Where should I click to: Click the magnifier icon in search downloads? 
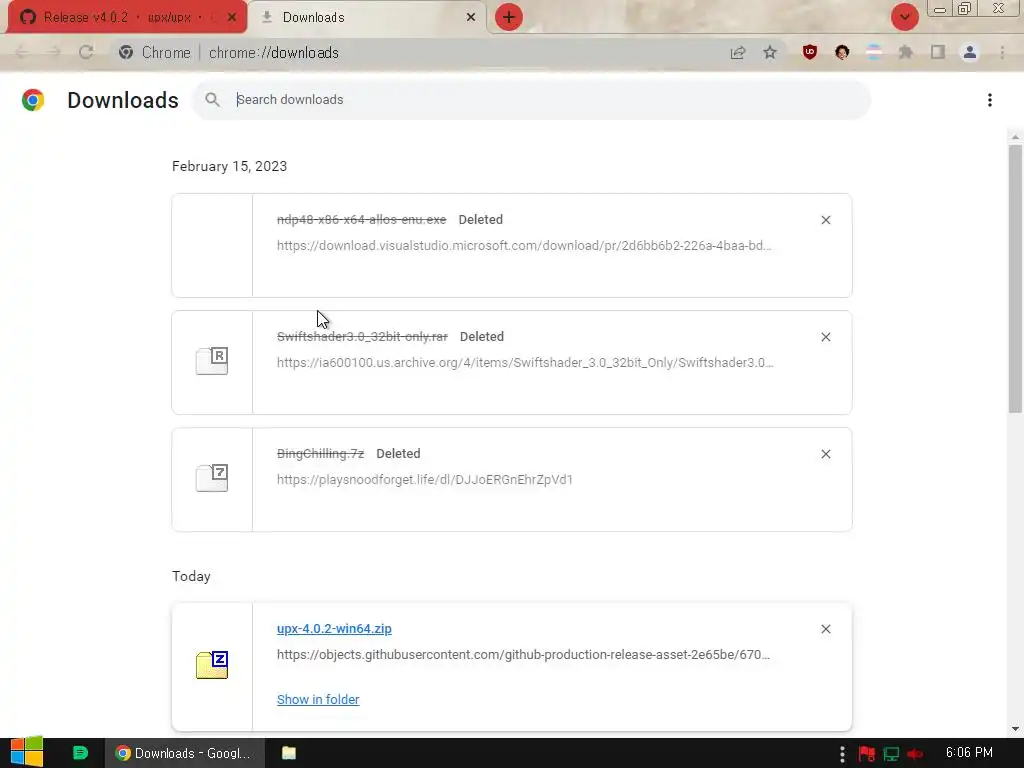[x=212, y=100]
